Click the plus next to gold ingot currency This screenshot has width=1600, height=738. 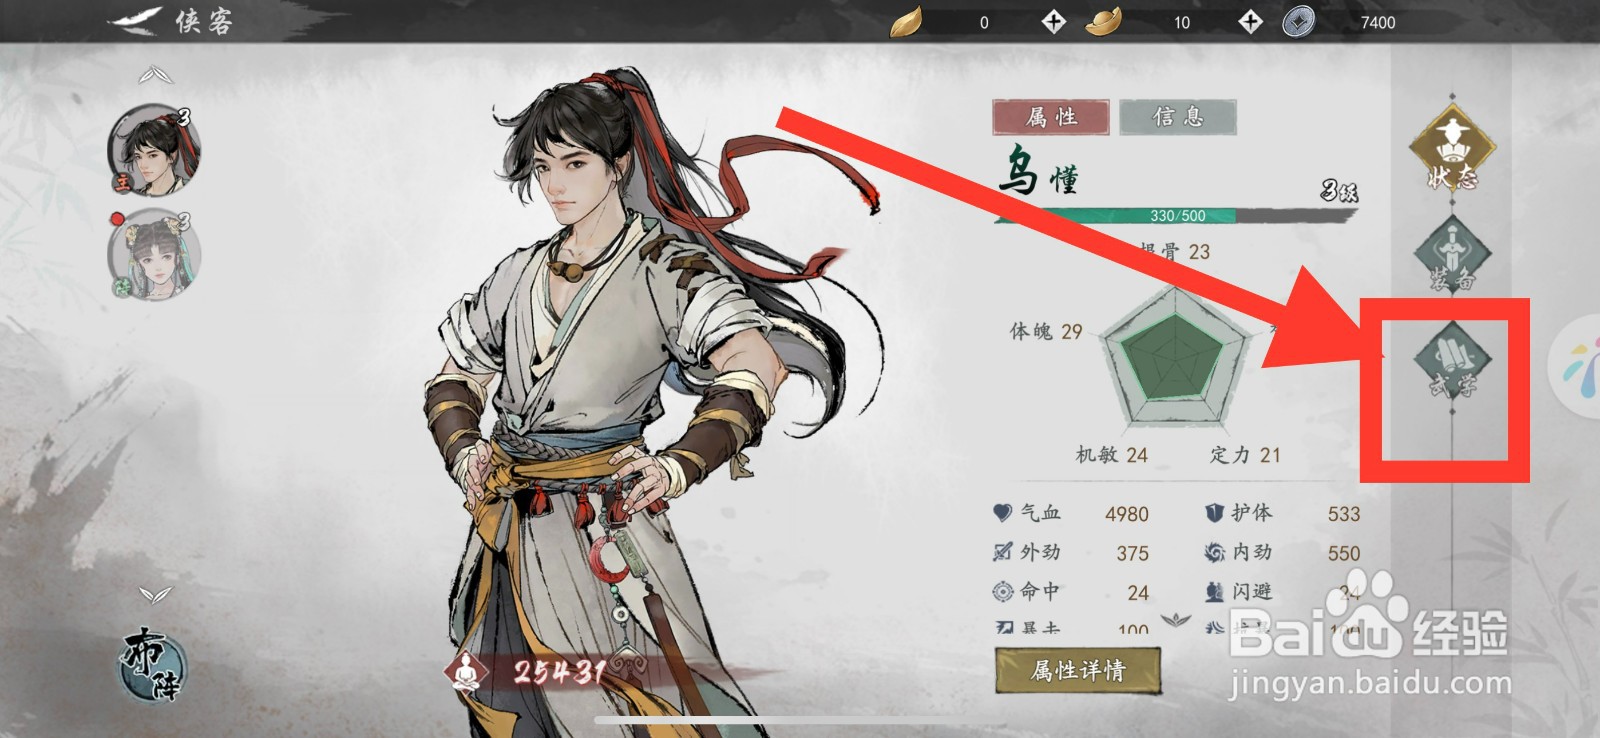click(x=1250, y=21)
